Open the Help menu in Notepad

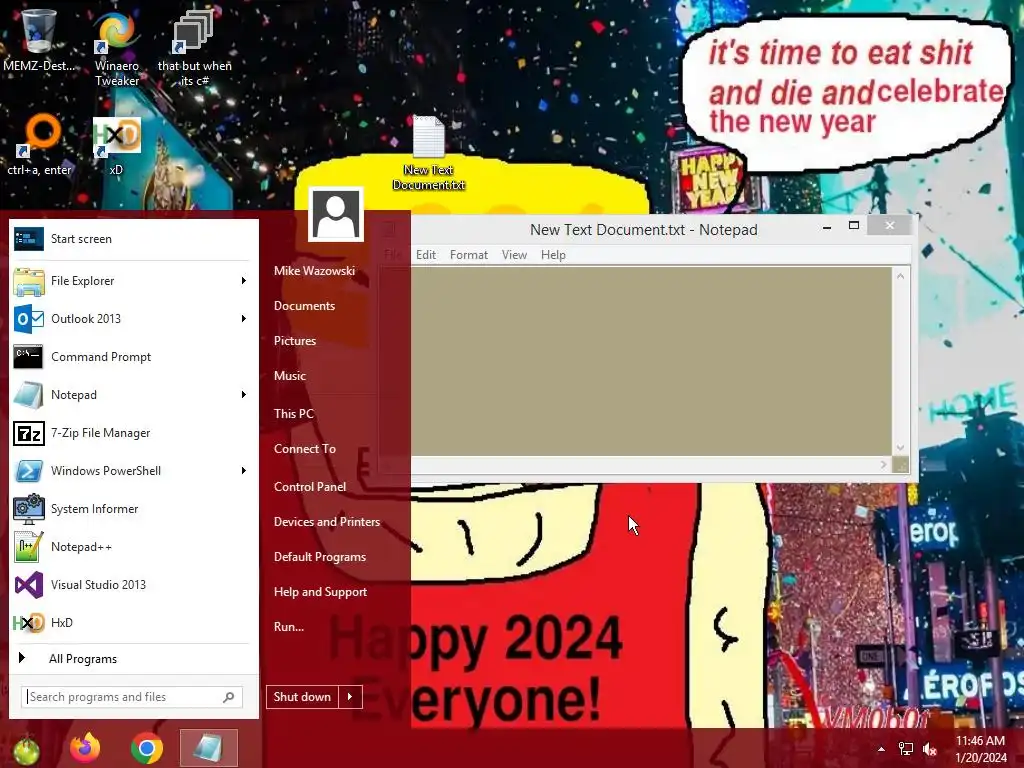(x=553, y=255)
